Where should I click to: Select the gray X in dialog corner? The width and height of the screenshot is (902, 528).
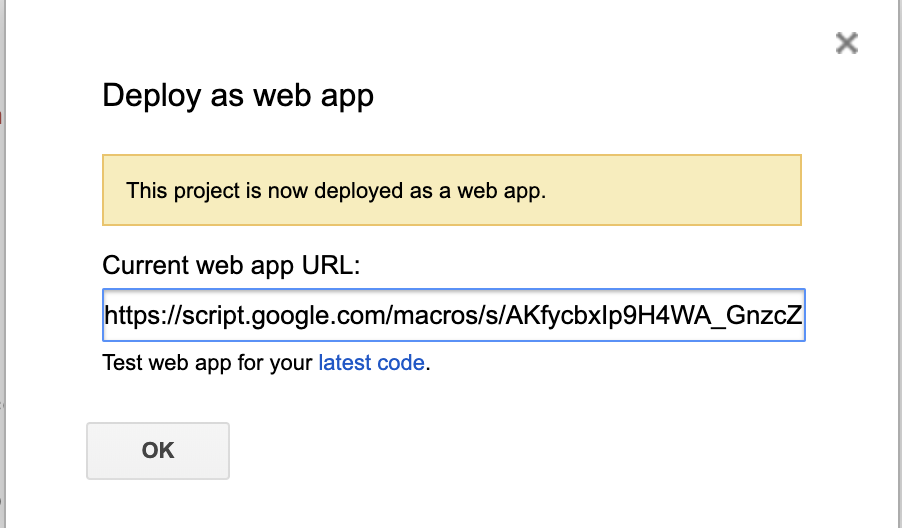(x=847, y=43)
